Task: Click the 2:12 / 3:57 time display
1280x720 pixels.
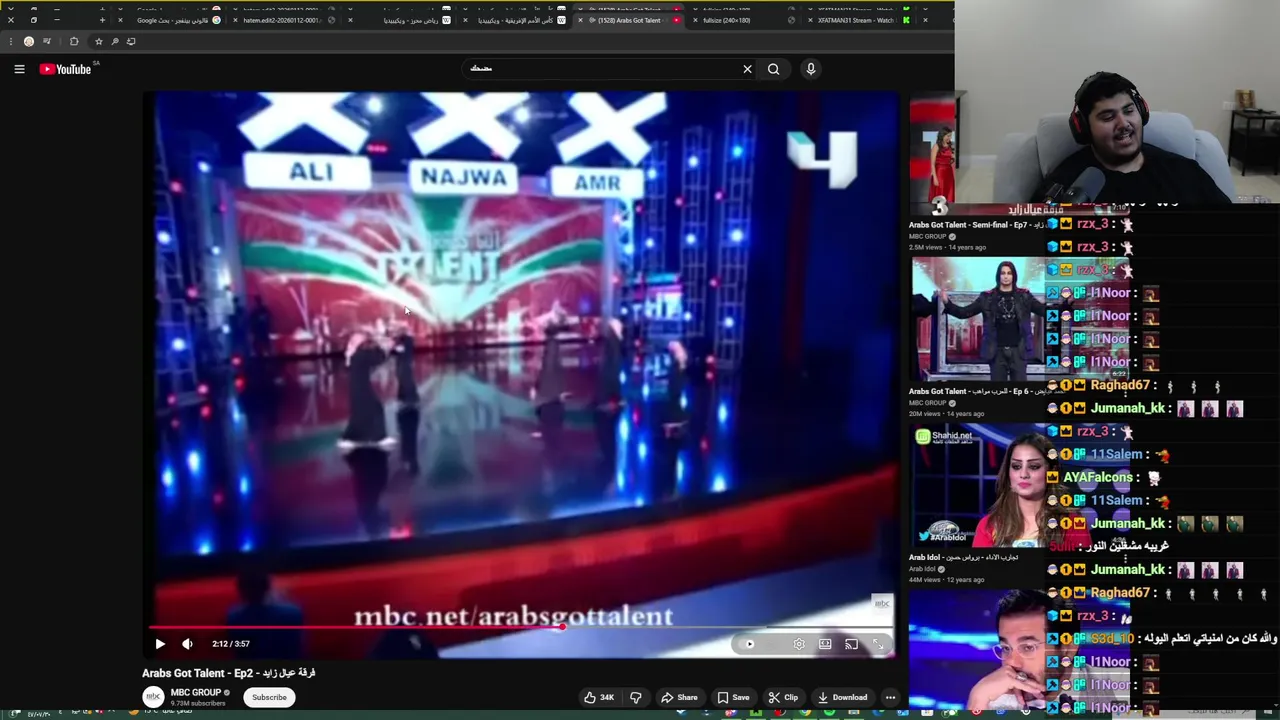Action: (x=231, y=644)
